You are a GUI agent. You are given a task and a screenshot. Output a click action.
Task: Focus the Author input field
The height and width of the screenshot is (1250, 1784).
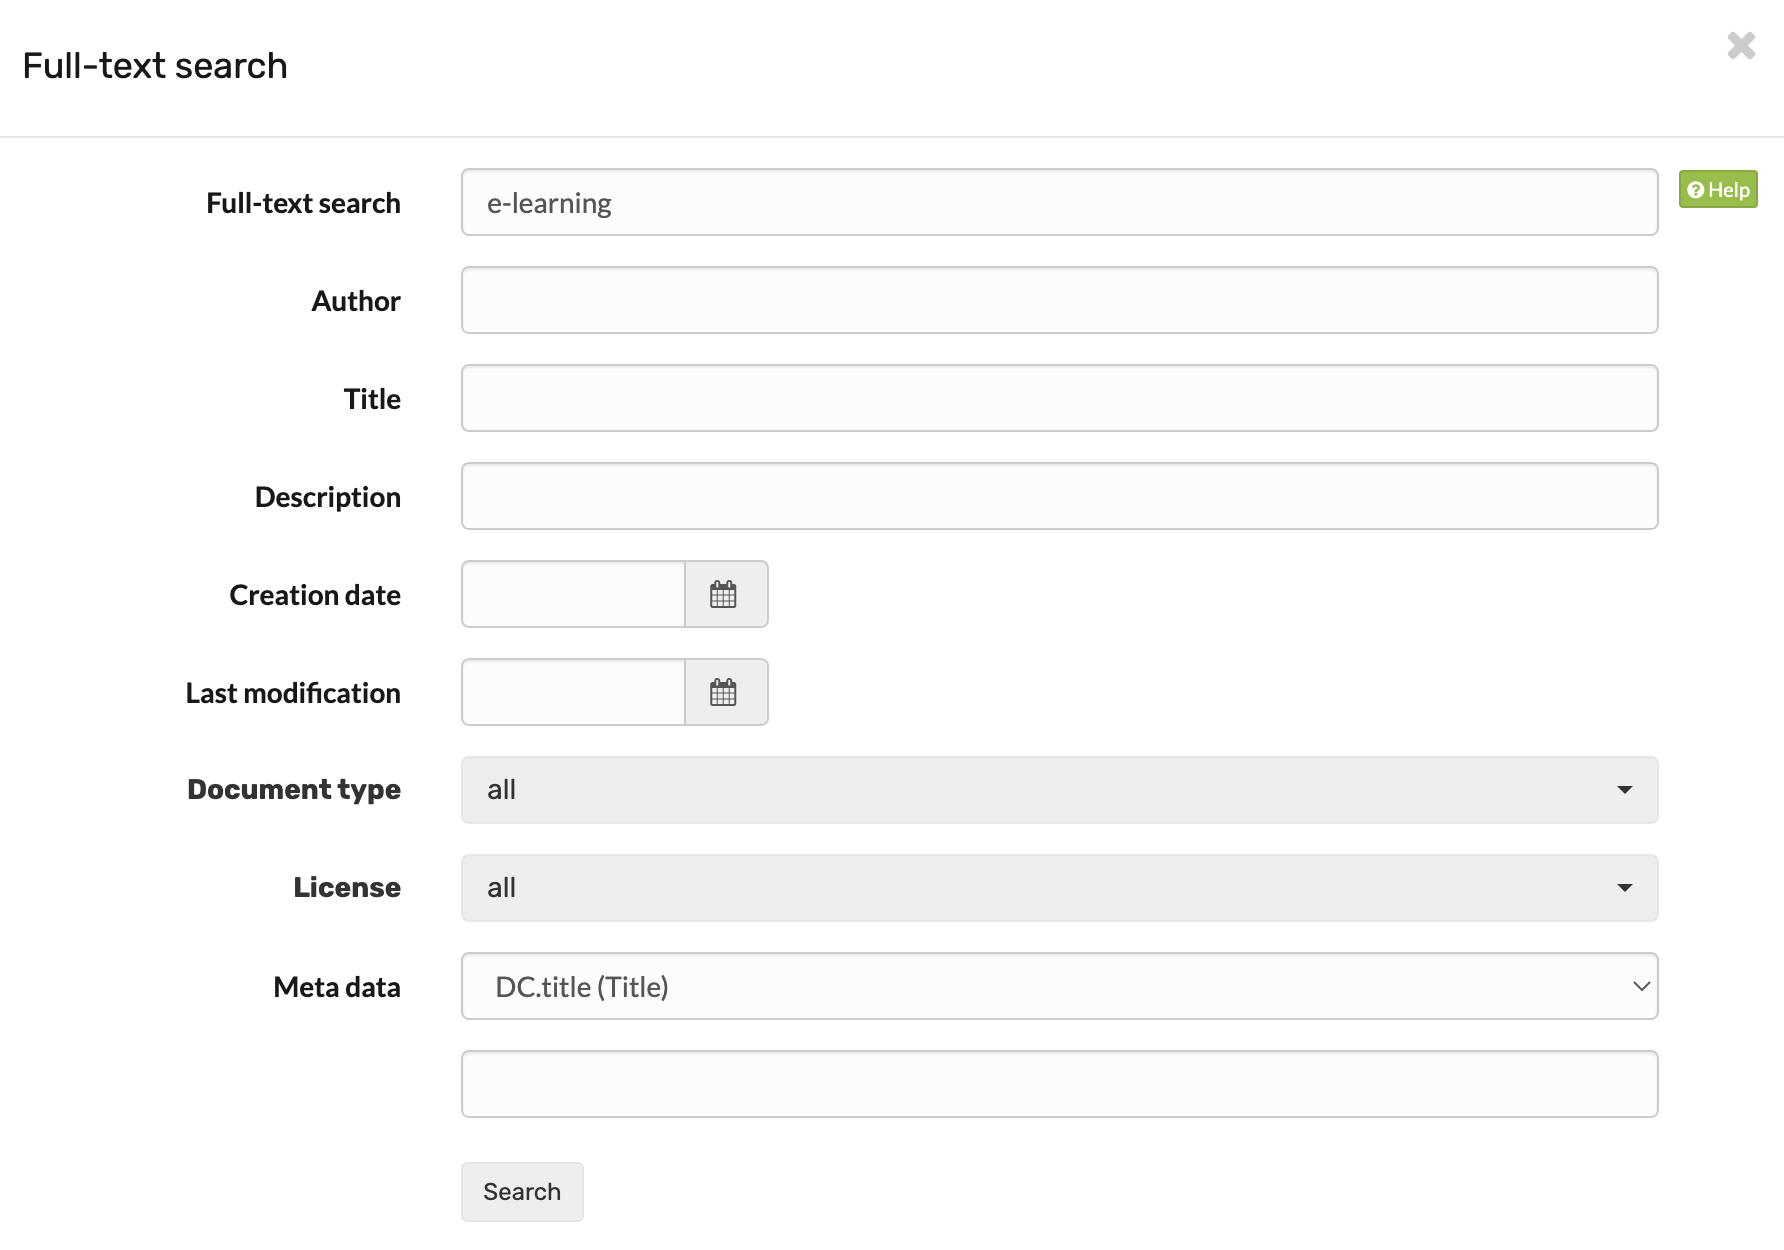click(x=1060, y=300)
